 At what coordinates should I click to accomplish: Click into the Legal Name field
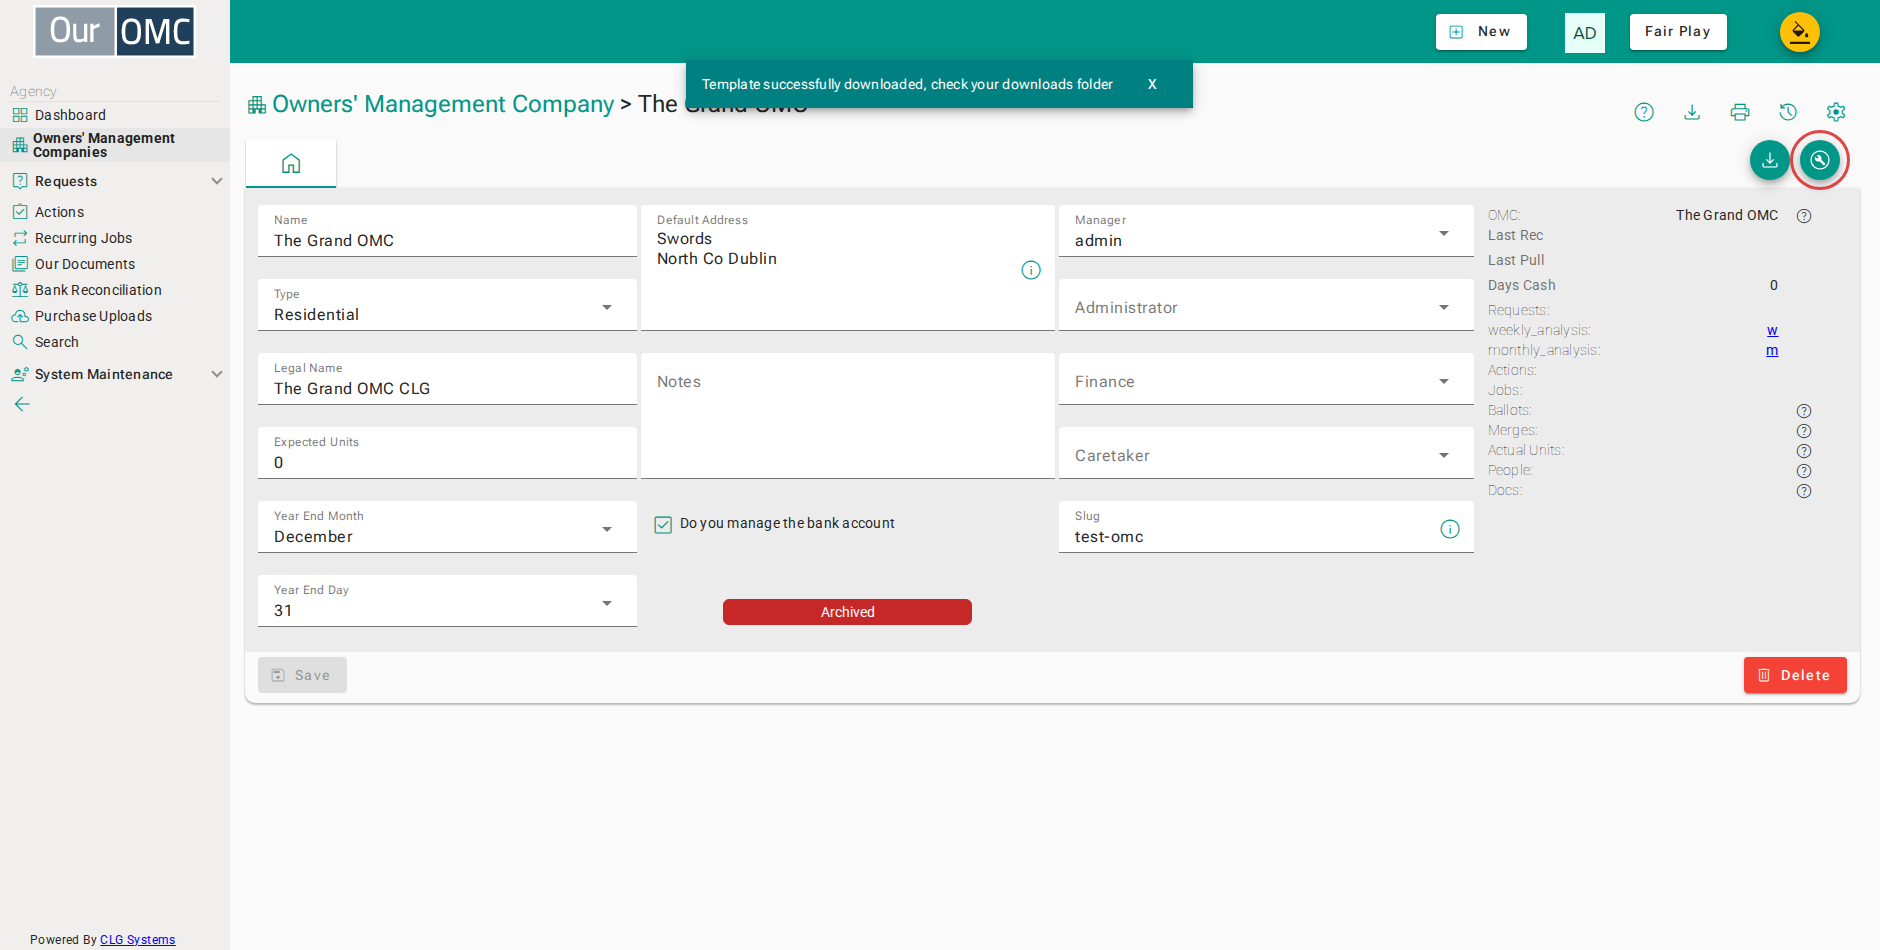447,379
